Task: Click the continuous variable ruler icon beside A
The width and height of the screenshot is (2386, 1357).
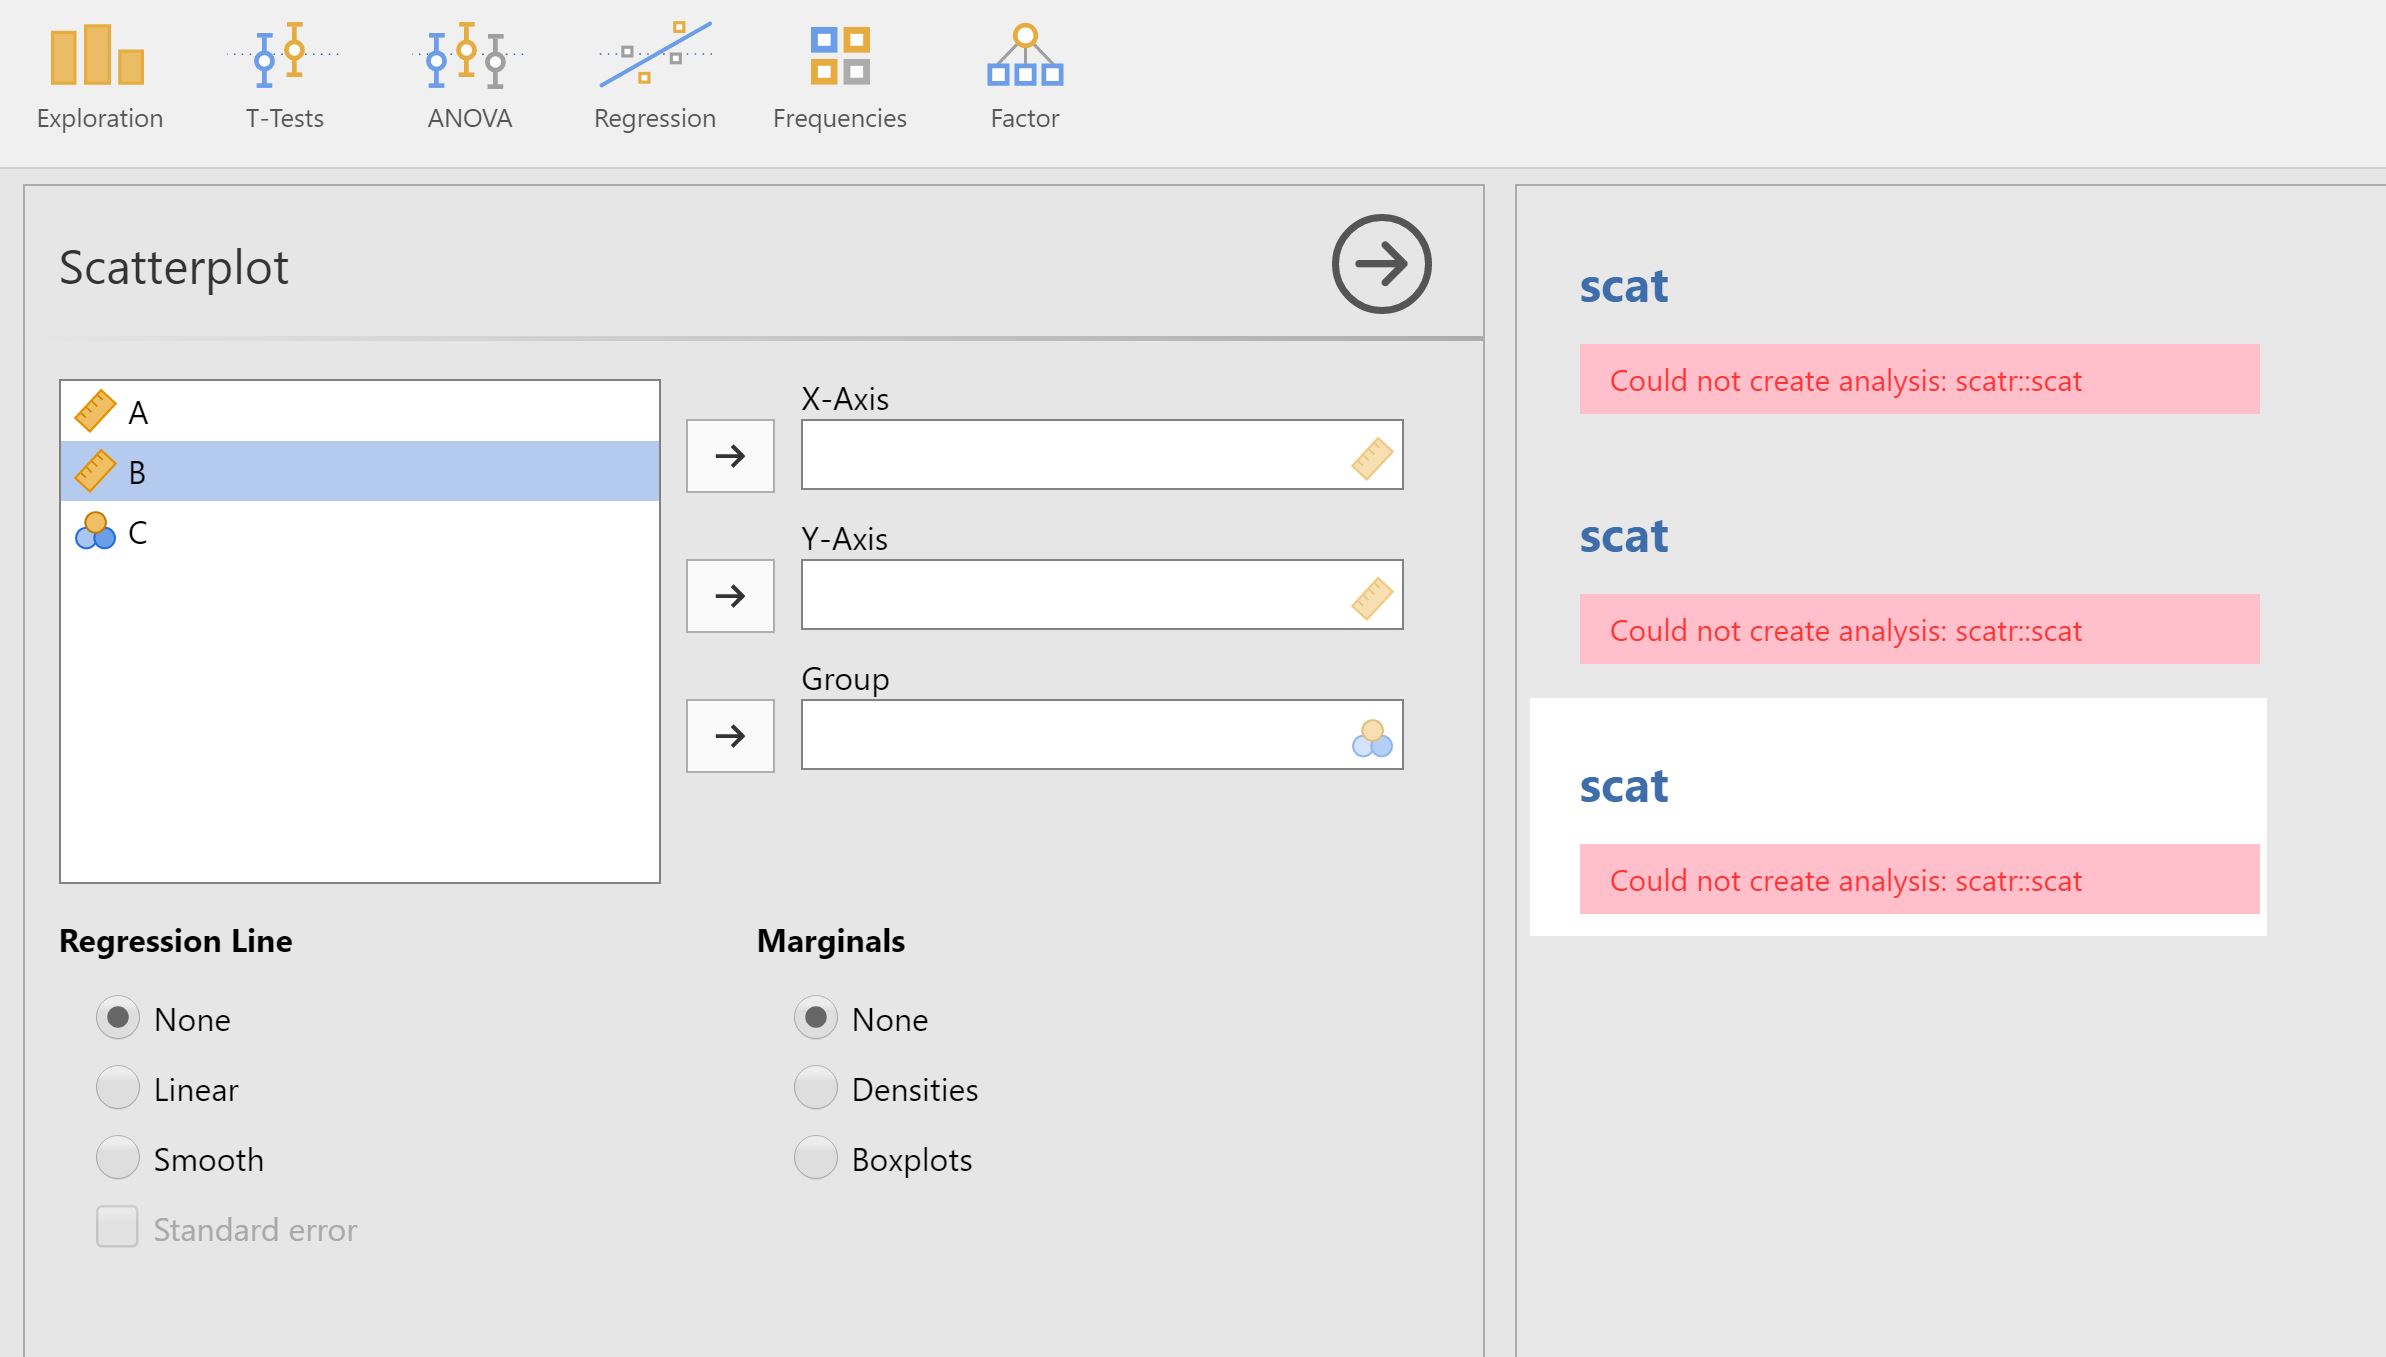Action: coord(95,411)
